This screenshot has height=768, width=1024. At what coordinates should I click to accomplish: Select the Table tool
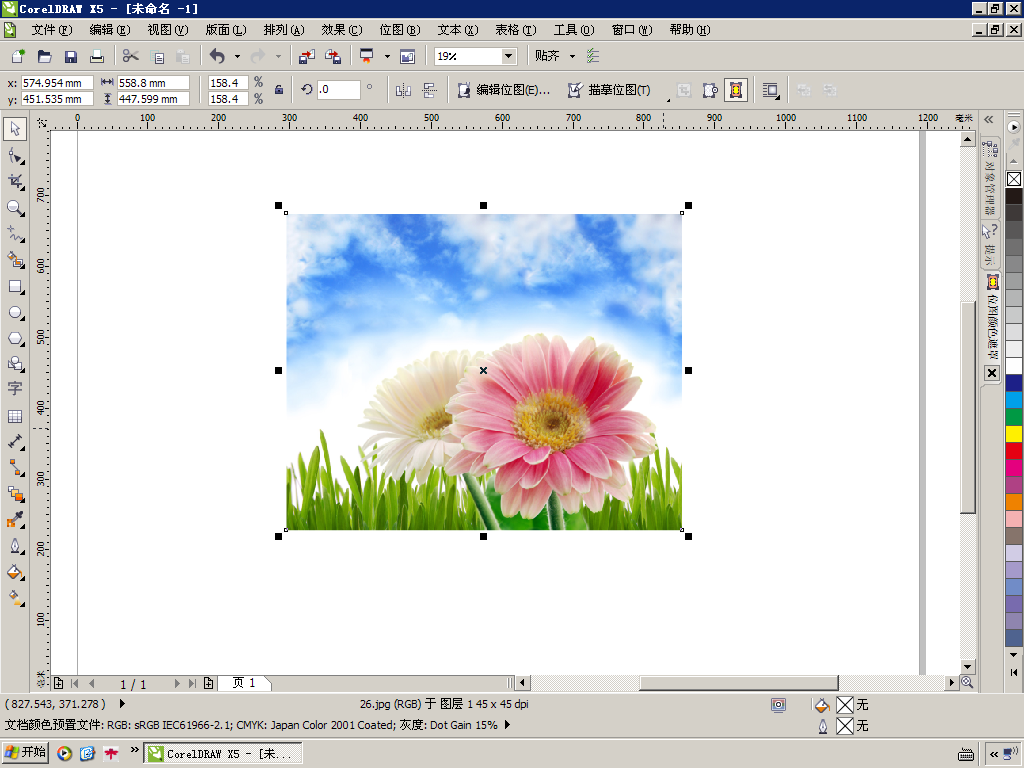click(15, 416)
